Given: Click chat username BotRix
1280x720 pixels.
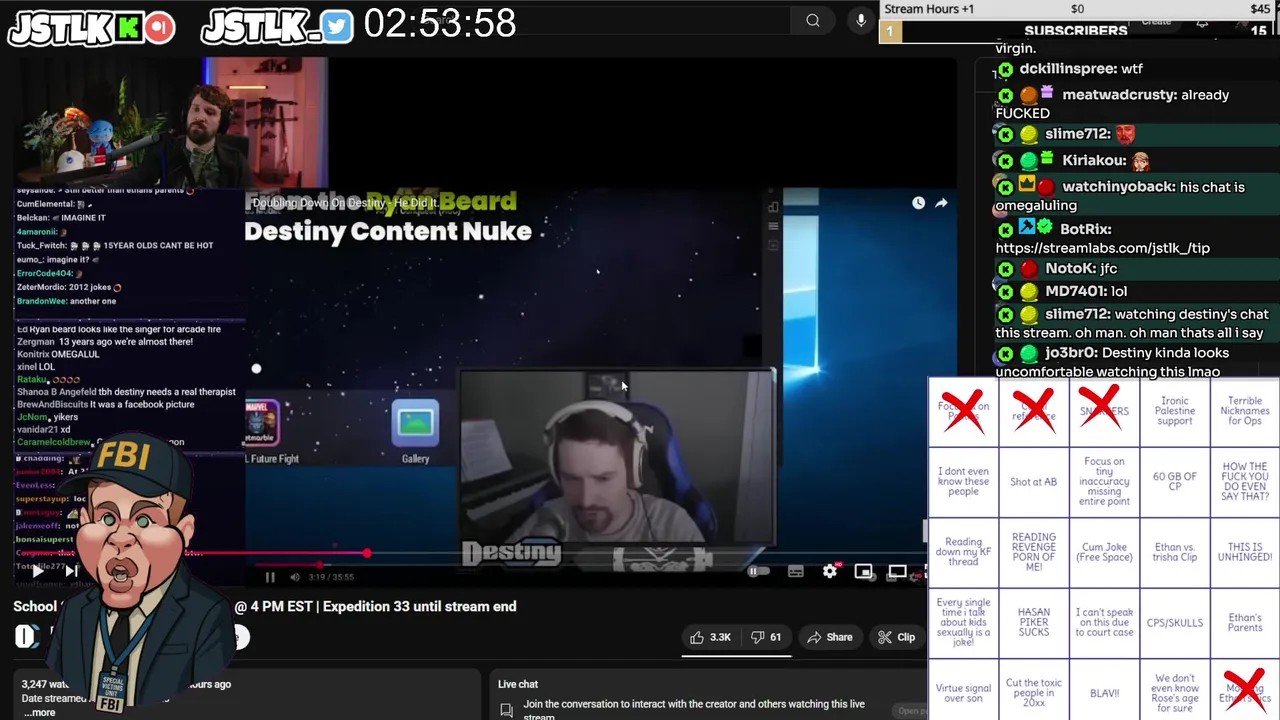Looking at the screenshot, I should point(1085,229).
